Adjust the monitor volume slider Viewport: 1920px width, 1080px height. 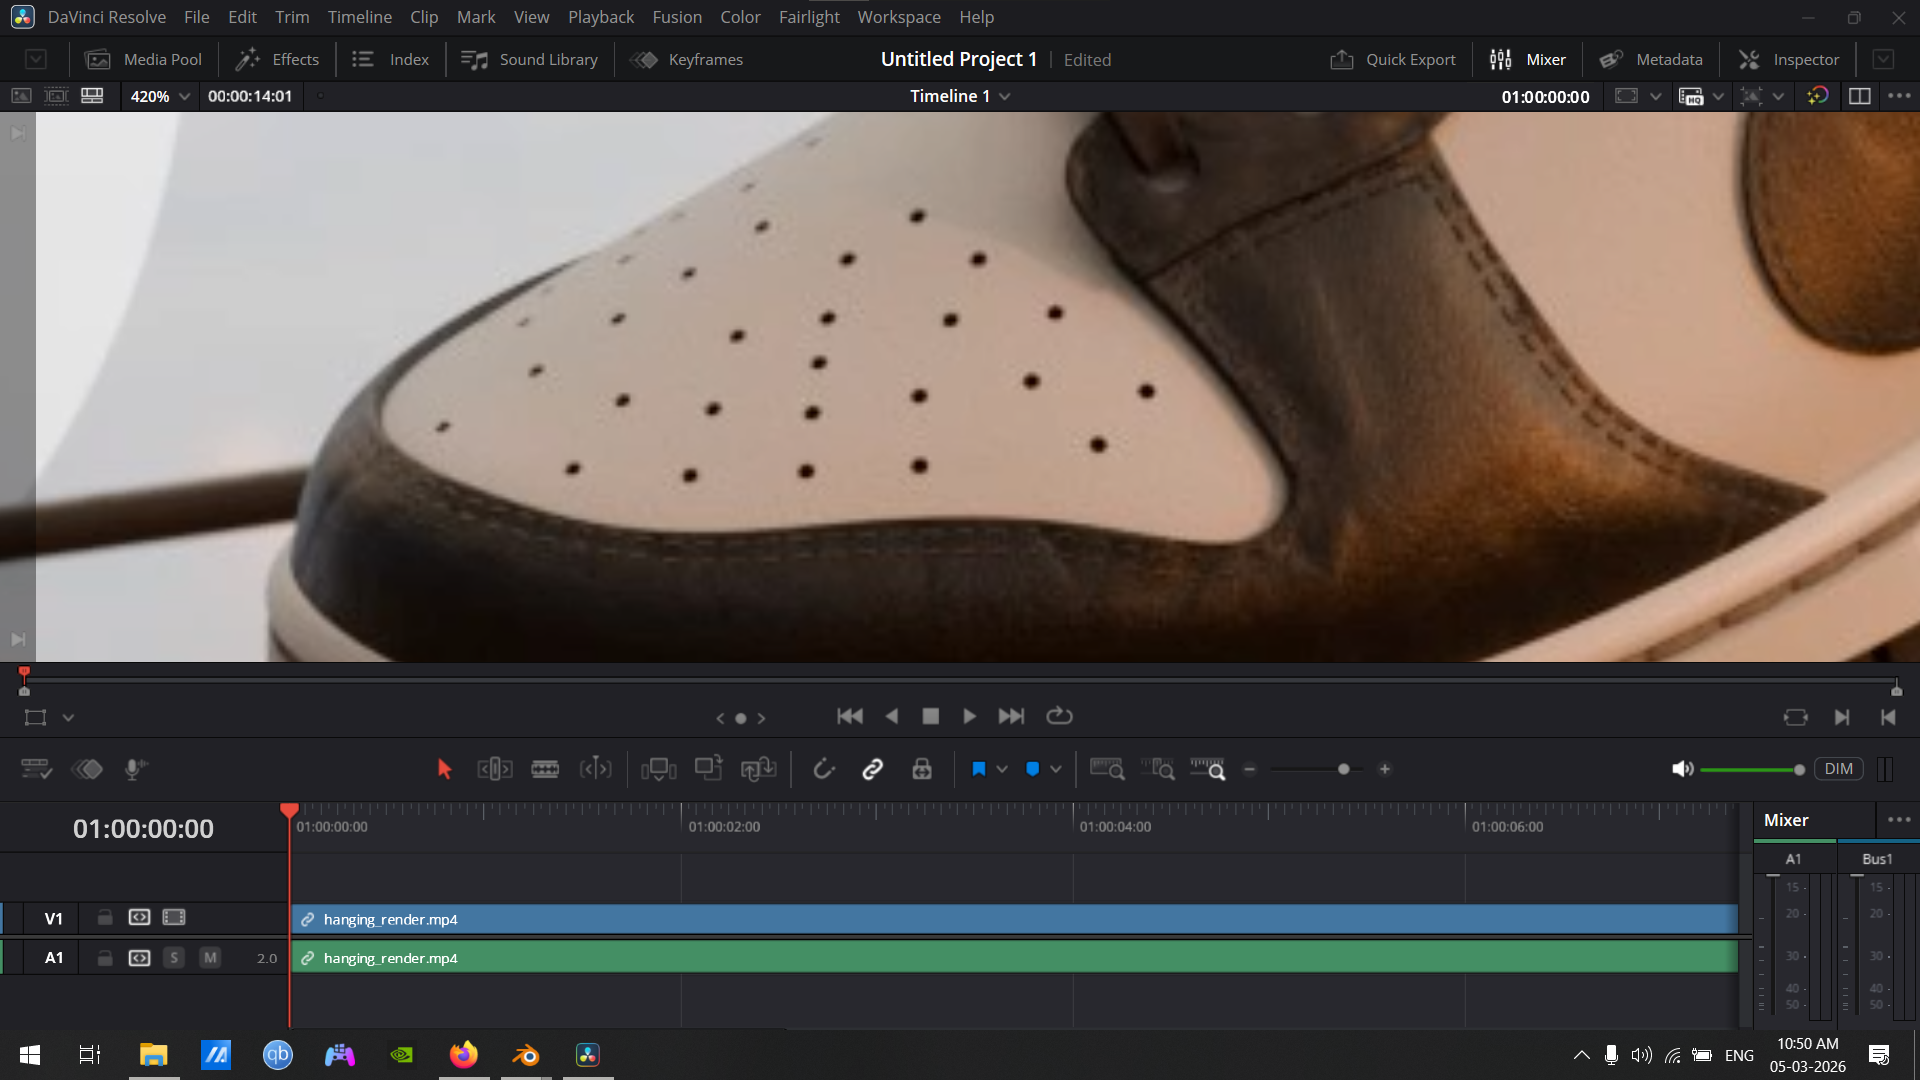1799,769
